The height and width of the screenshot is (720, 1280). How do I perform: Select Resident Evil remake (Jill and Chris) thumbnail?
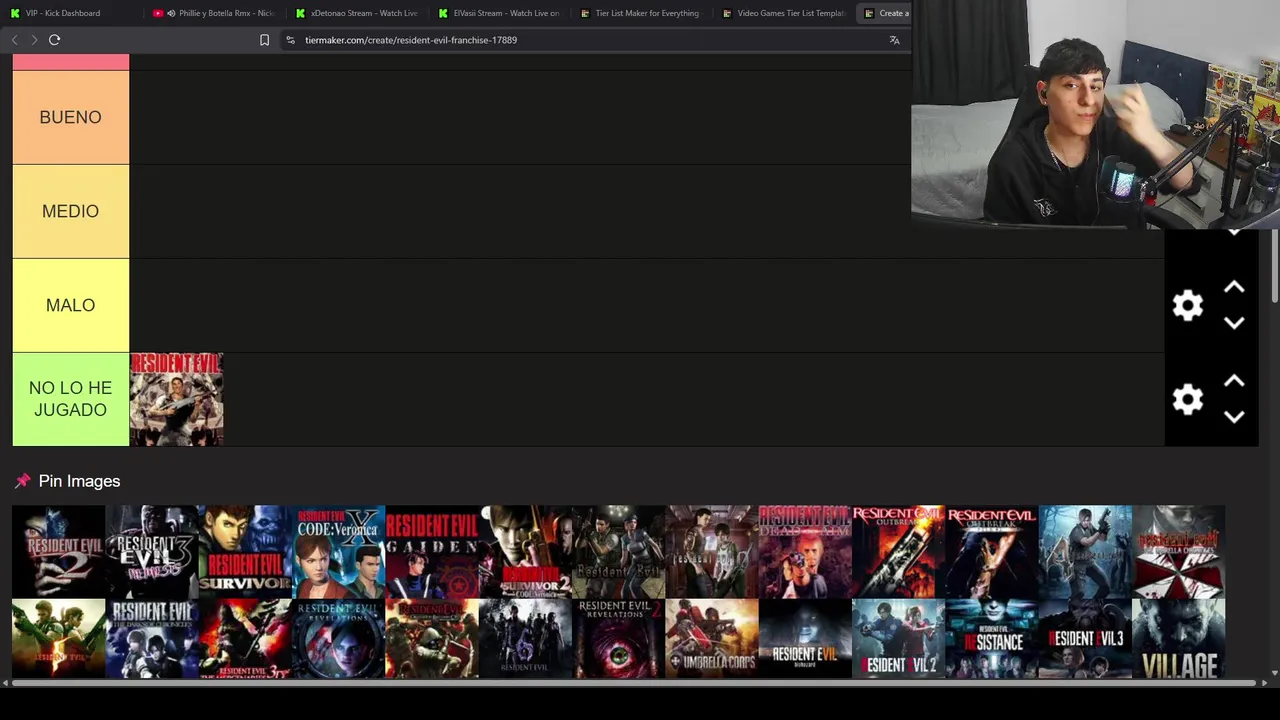tap(619, 551)
